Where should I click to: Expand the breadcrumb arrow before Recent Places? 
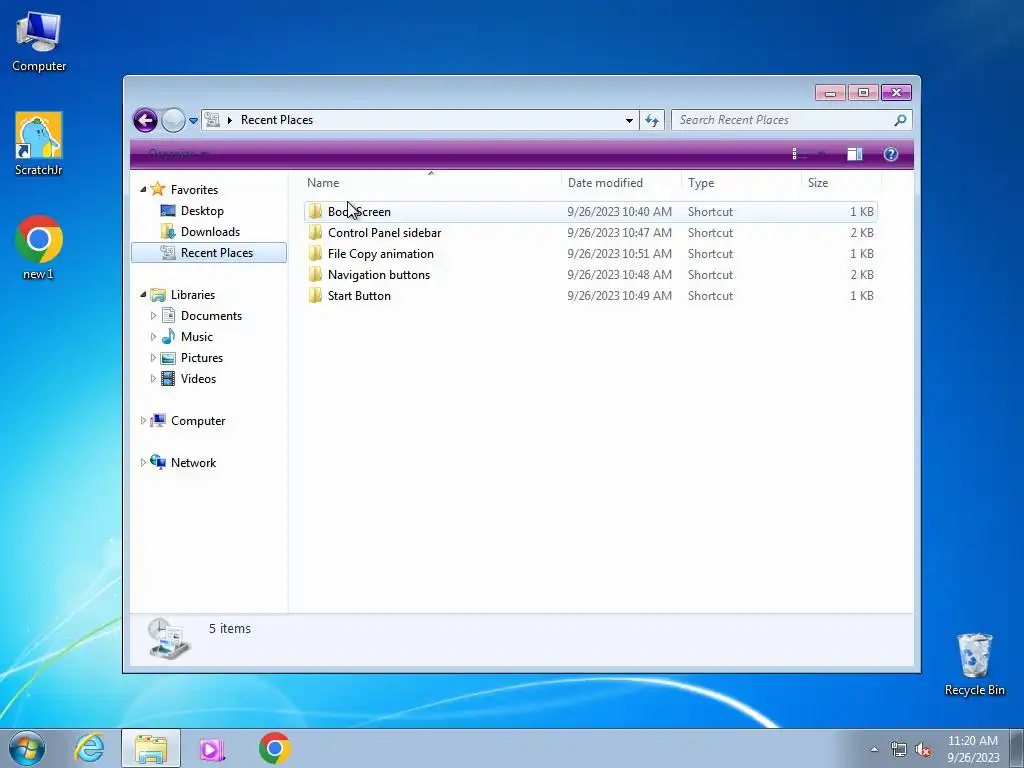[230, 120]
